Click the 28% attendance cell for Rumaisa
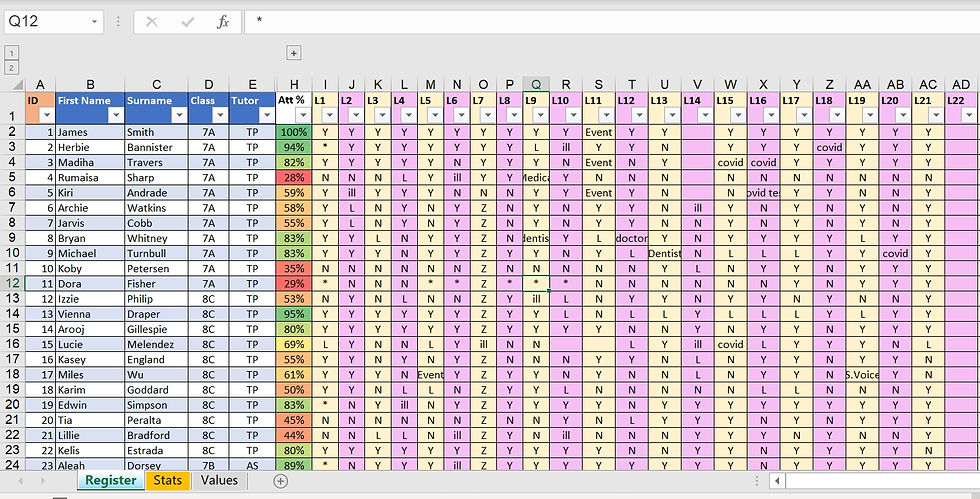The width and height of the screenshot is (980, 499). tap(294, 178)
